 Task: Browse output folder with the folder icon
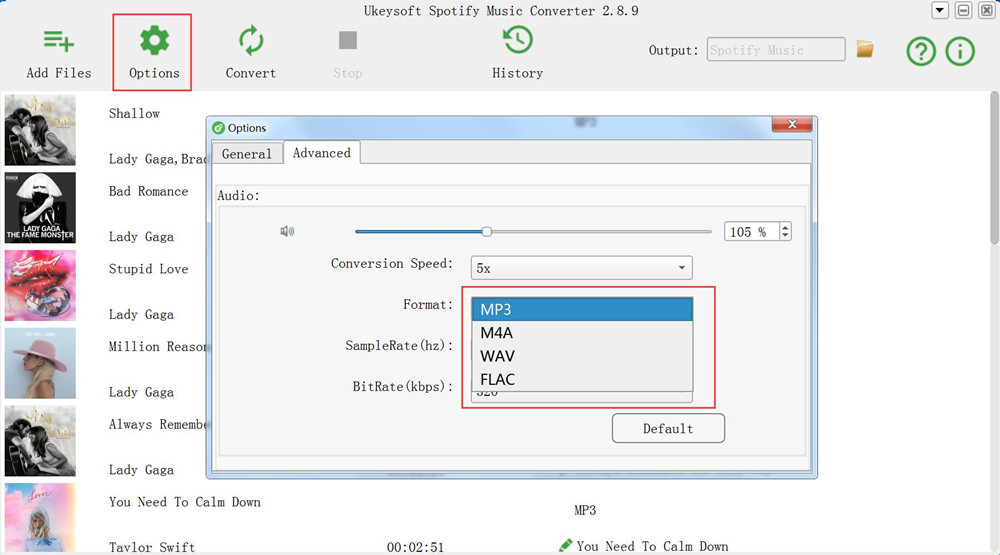865,49
